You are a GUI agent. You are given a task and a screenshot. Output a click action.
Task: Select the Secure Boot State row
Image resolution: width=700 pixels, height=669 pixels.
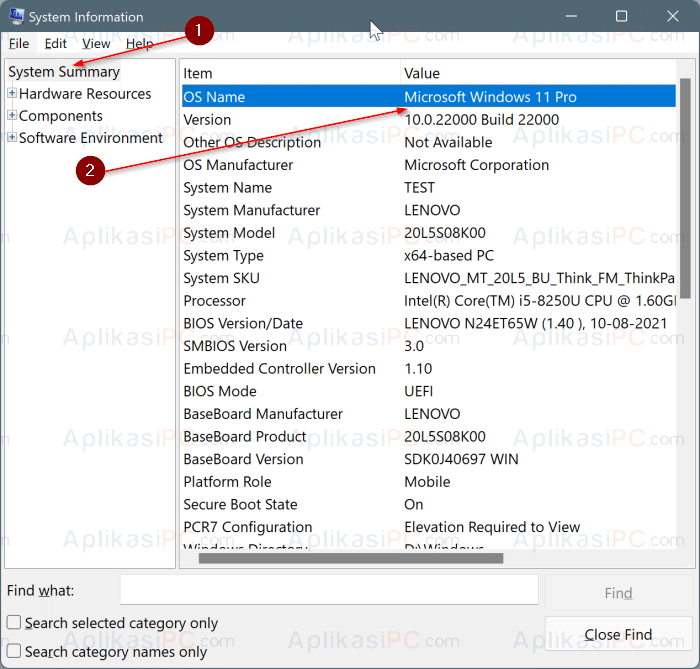pos(429,504)
